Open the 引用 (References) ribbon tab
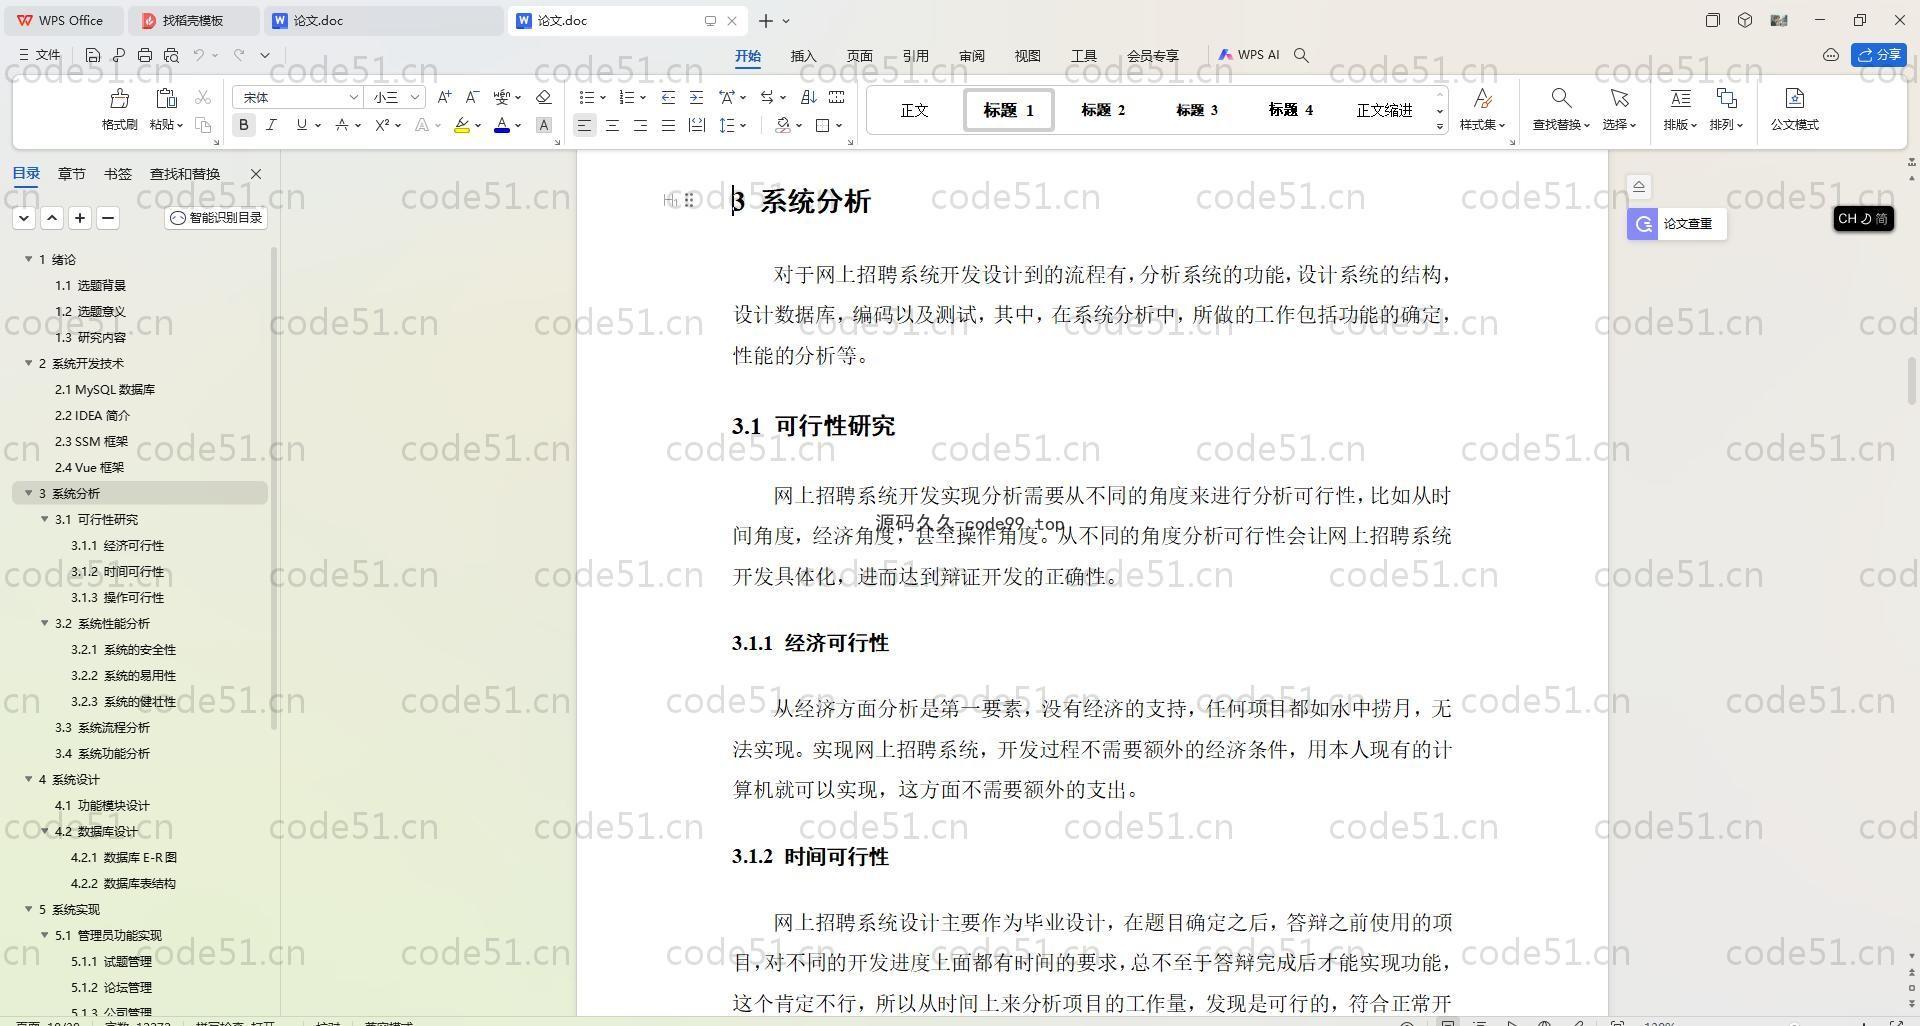This screenshot has height=1026, width=1920. click(915, 56)
